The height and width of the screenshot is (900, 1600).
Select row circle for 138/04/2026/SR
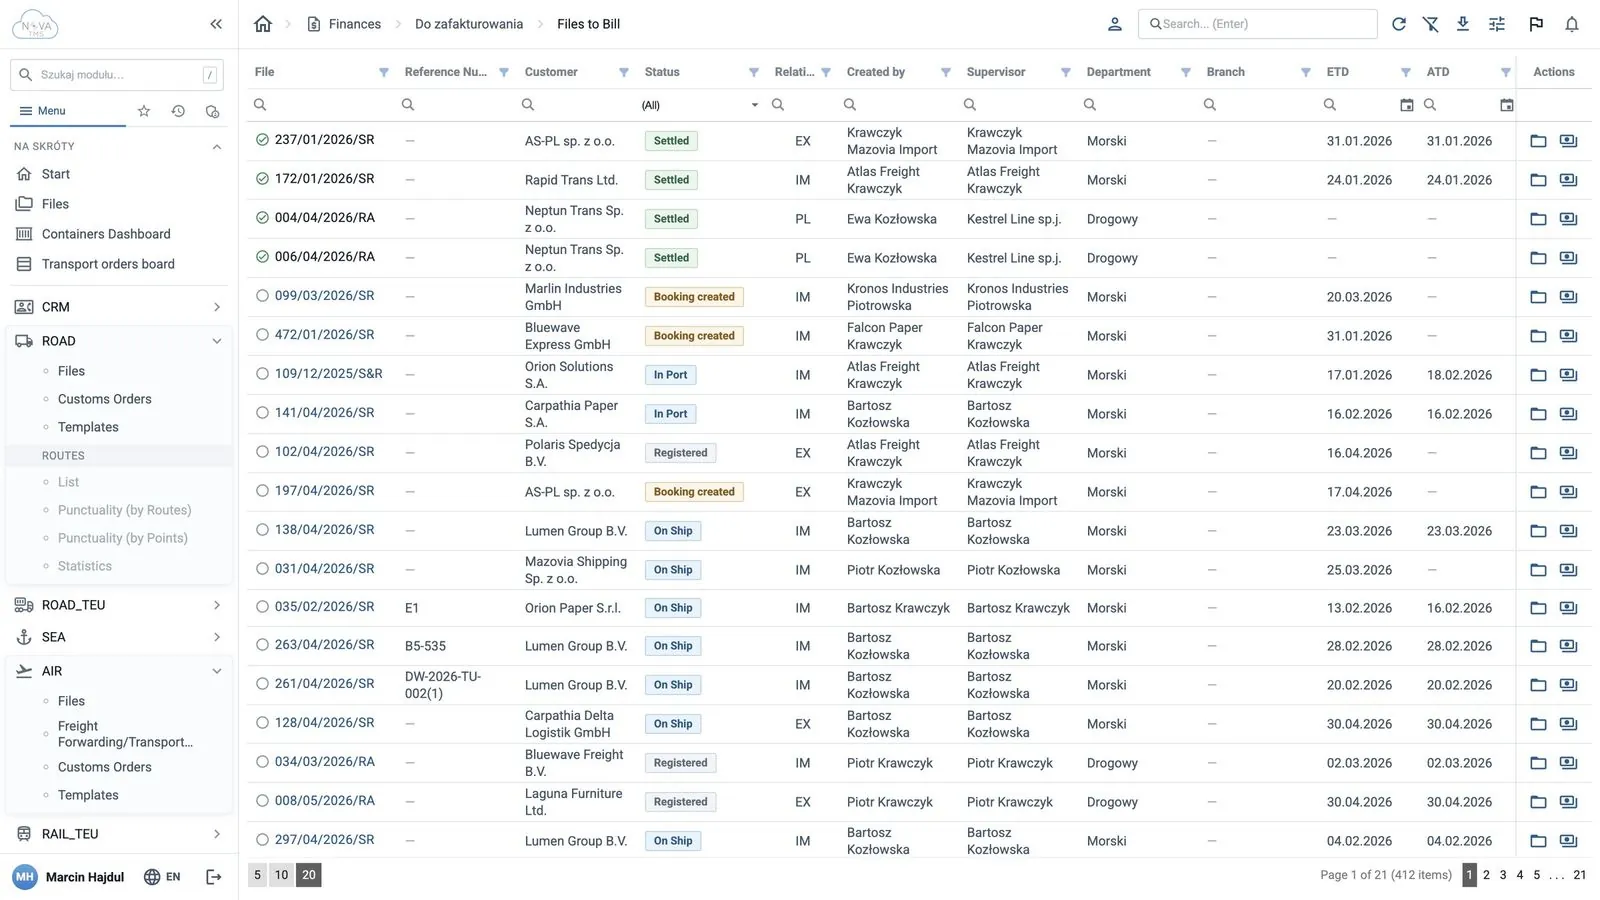point(262,530)
